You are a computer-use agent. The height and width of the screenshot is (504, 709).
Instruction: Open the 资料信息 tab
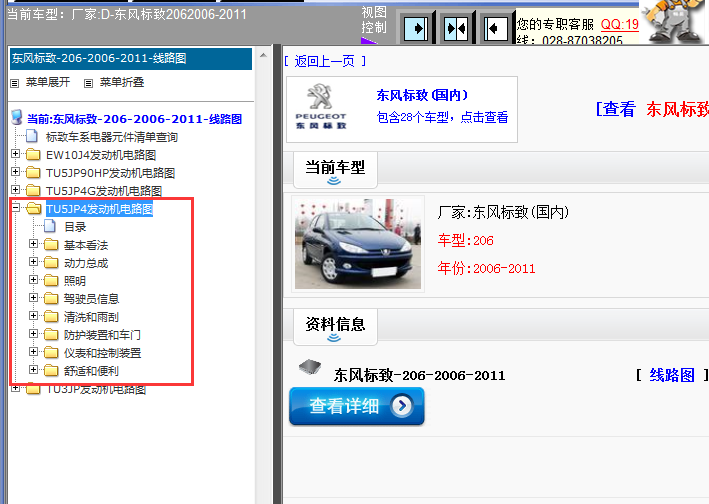click(x=335, y=327)
